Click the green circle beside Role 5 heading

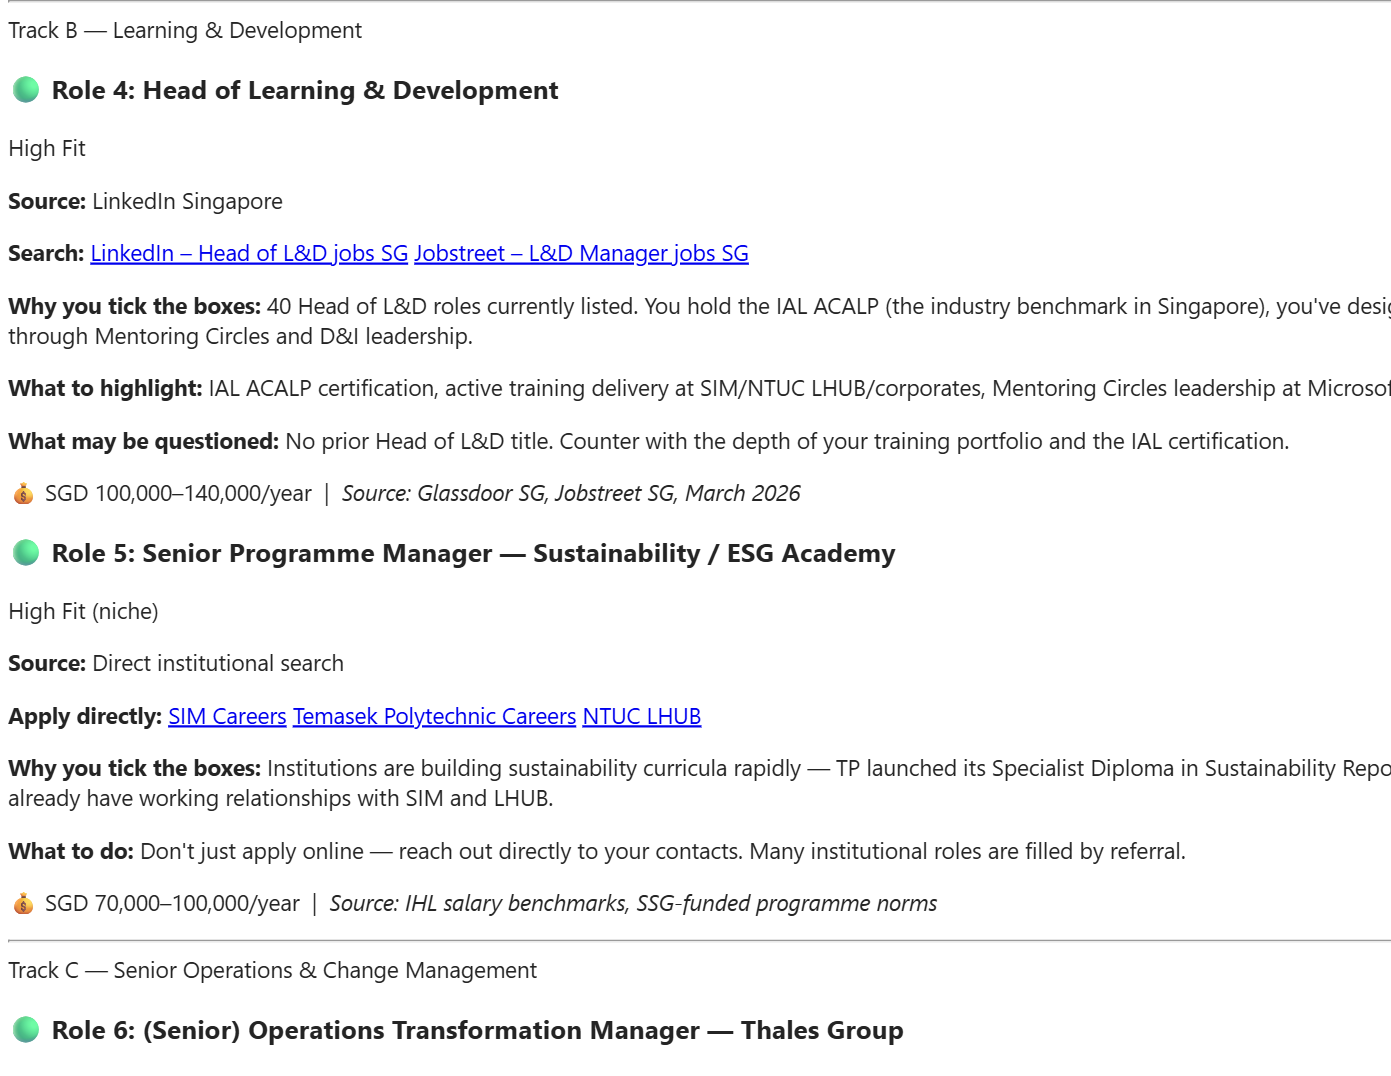26,553
